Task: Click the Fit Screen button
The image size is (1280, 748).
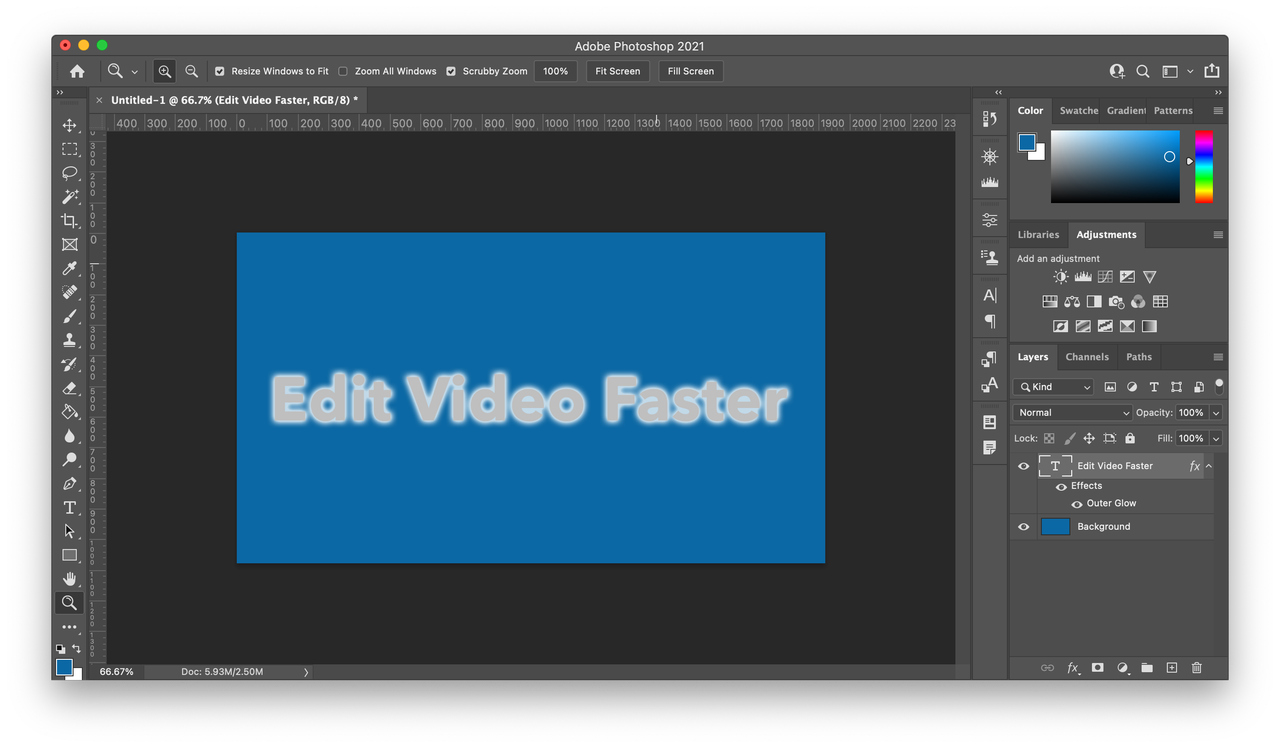Action: (617, 71)
